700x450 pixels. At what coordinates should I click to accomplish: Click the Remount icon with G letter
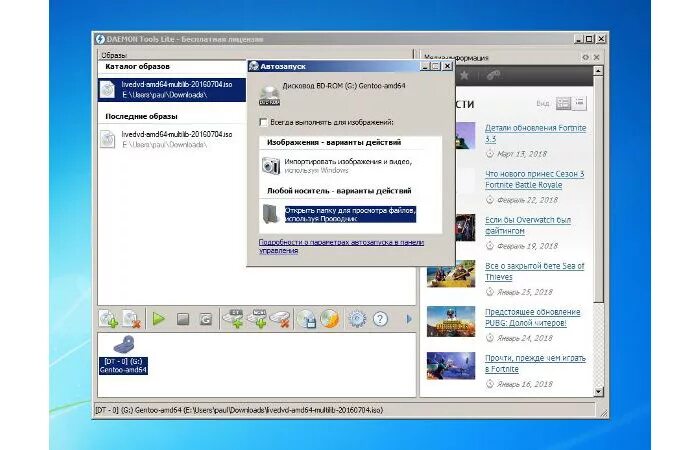coord(206,319)
